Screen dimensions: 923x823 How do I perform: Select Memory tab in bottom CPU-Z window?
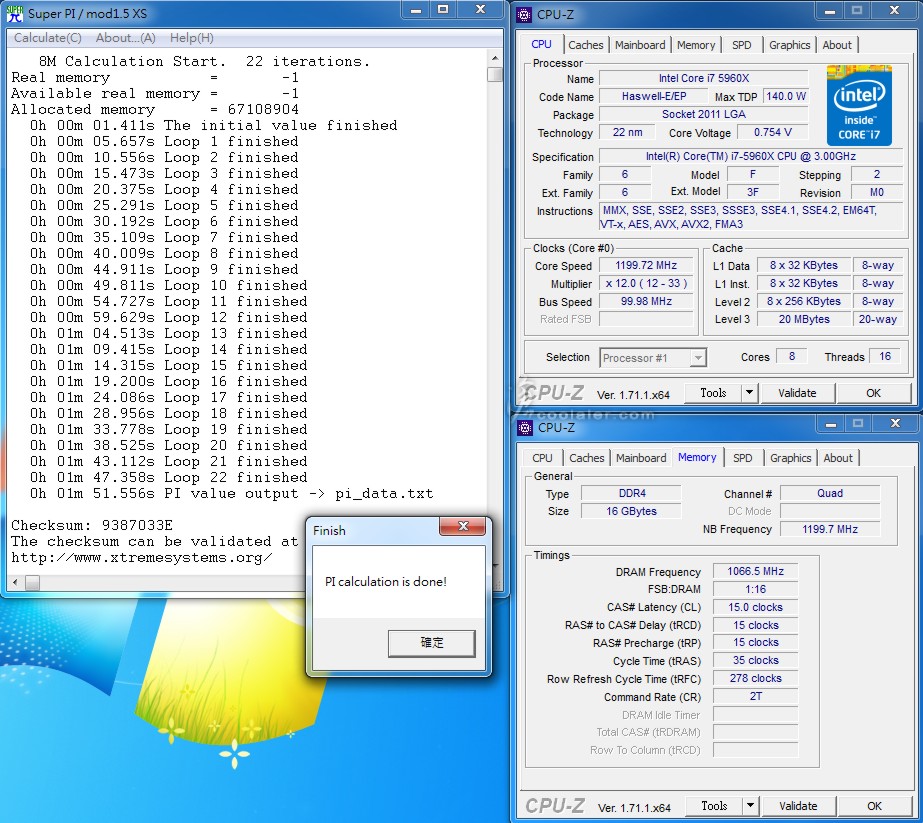click(697, 457)
